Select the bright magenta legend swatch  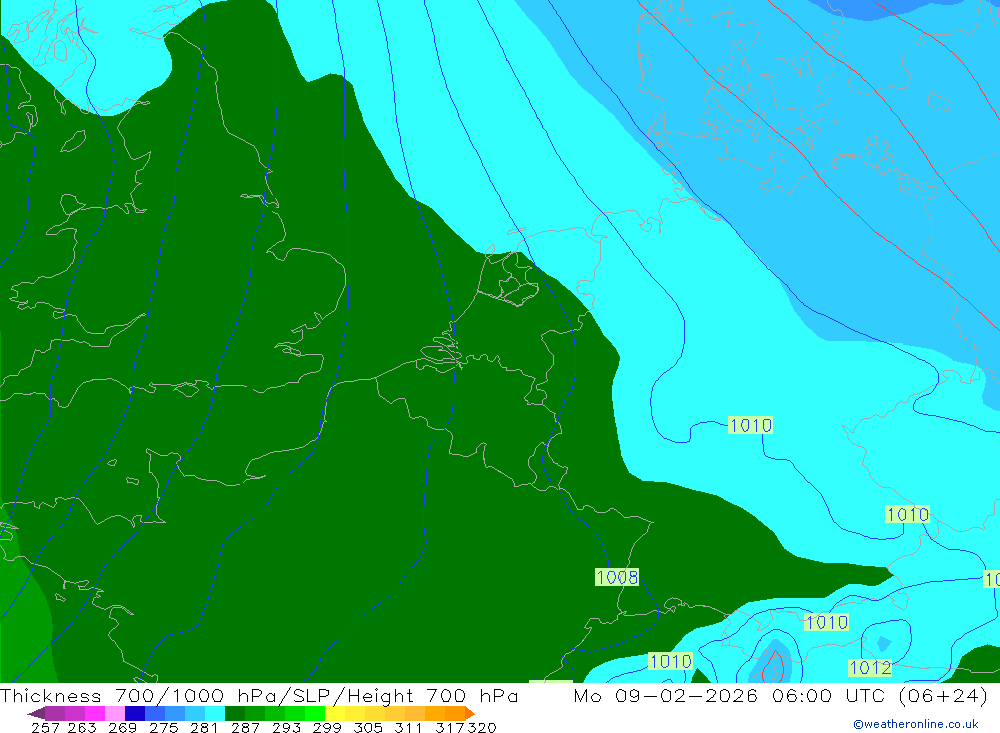click(x=94, y=713)
